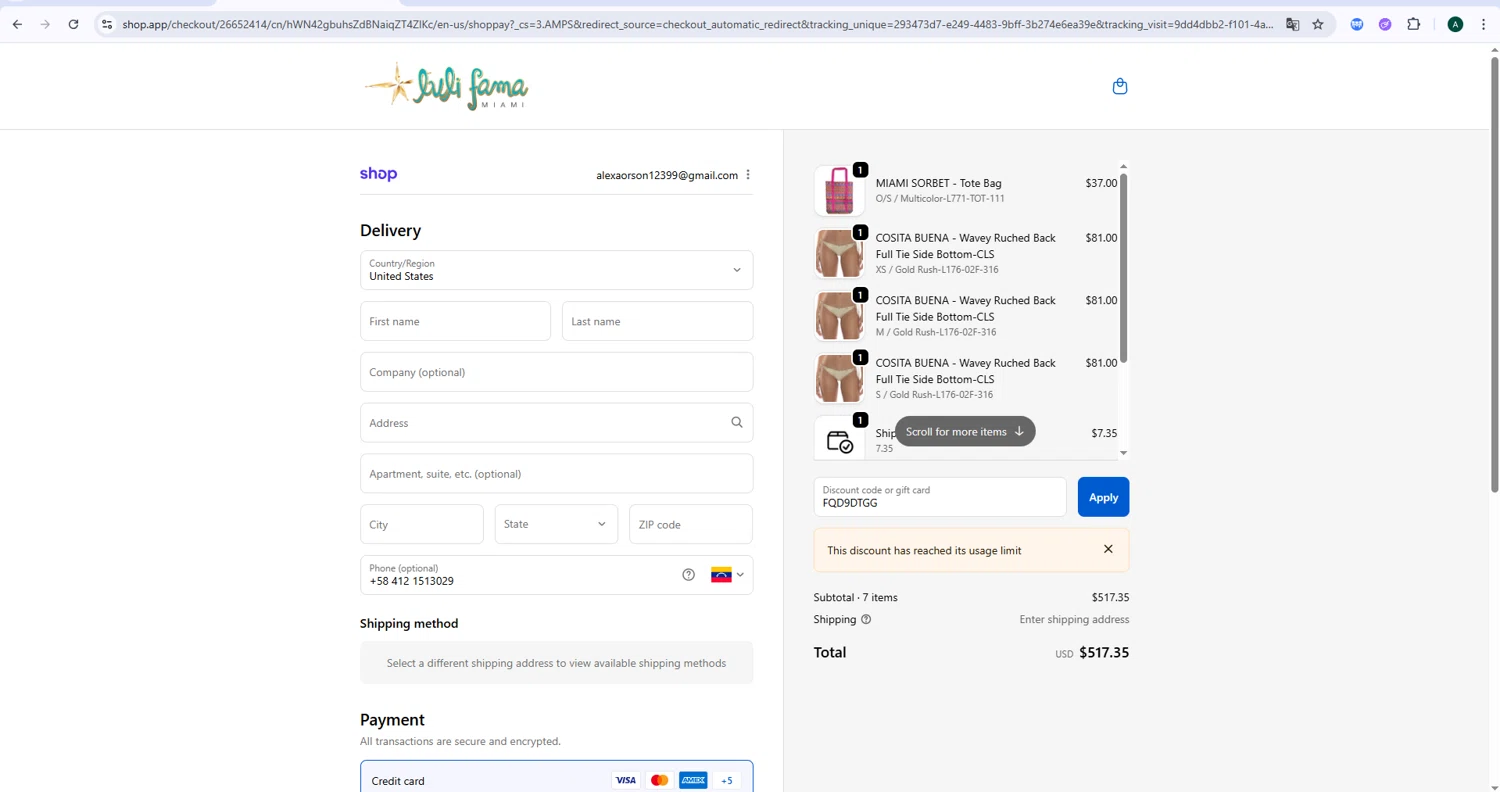Viewport: 1500px width, 792px height.
Task: Click the $7.35 shipping protection price
Action: (x=1104, y=433)
